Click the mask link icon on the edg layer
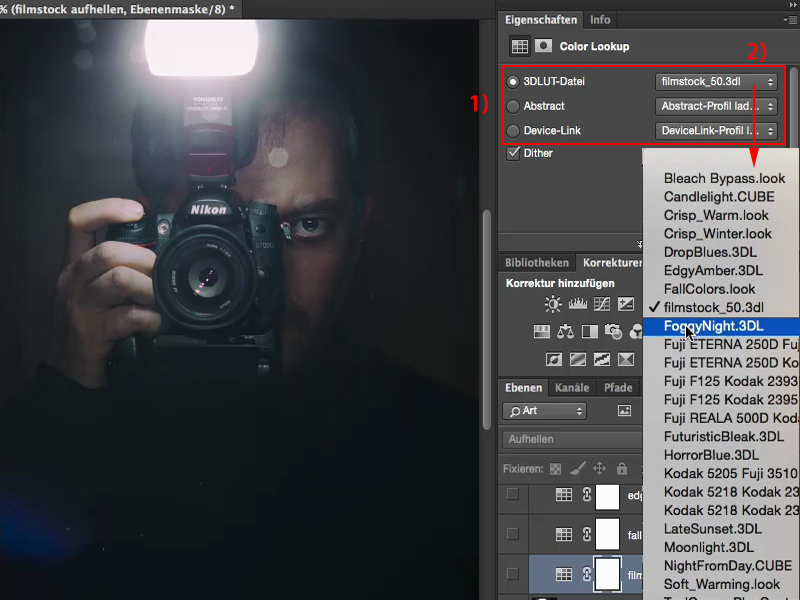Screen dimensions: 800x600 click(x=587, y=495)
